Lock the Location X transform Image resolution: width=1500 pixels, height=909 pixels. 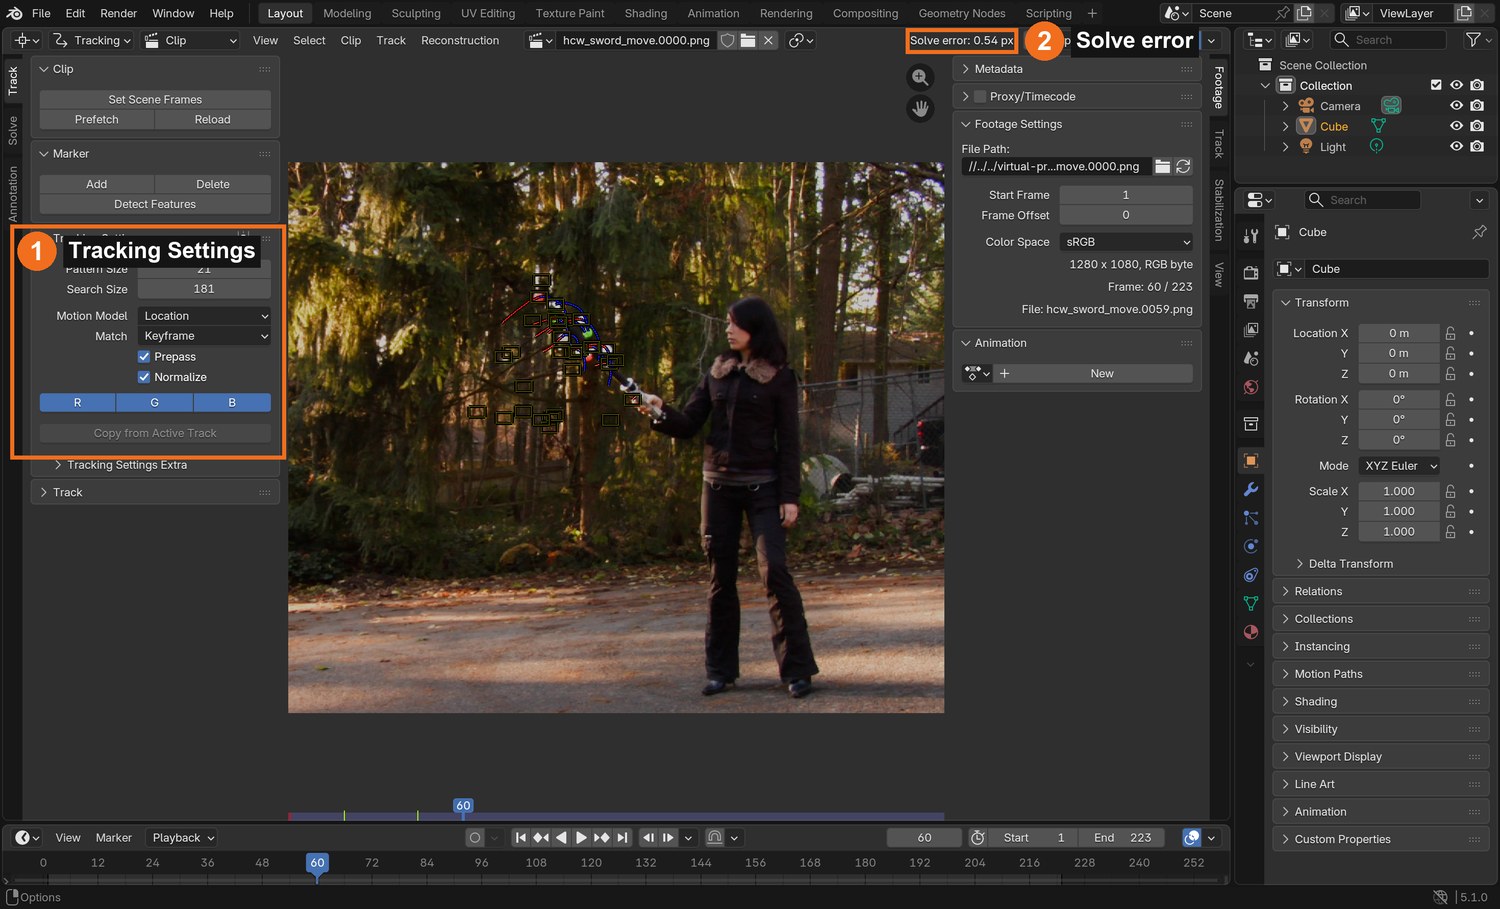point(1450,333)
